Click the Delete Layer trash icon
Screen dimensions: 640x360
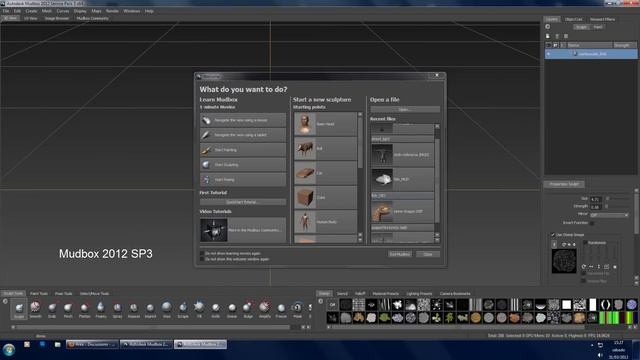tap(557, 36)
